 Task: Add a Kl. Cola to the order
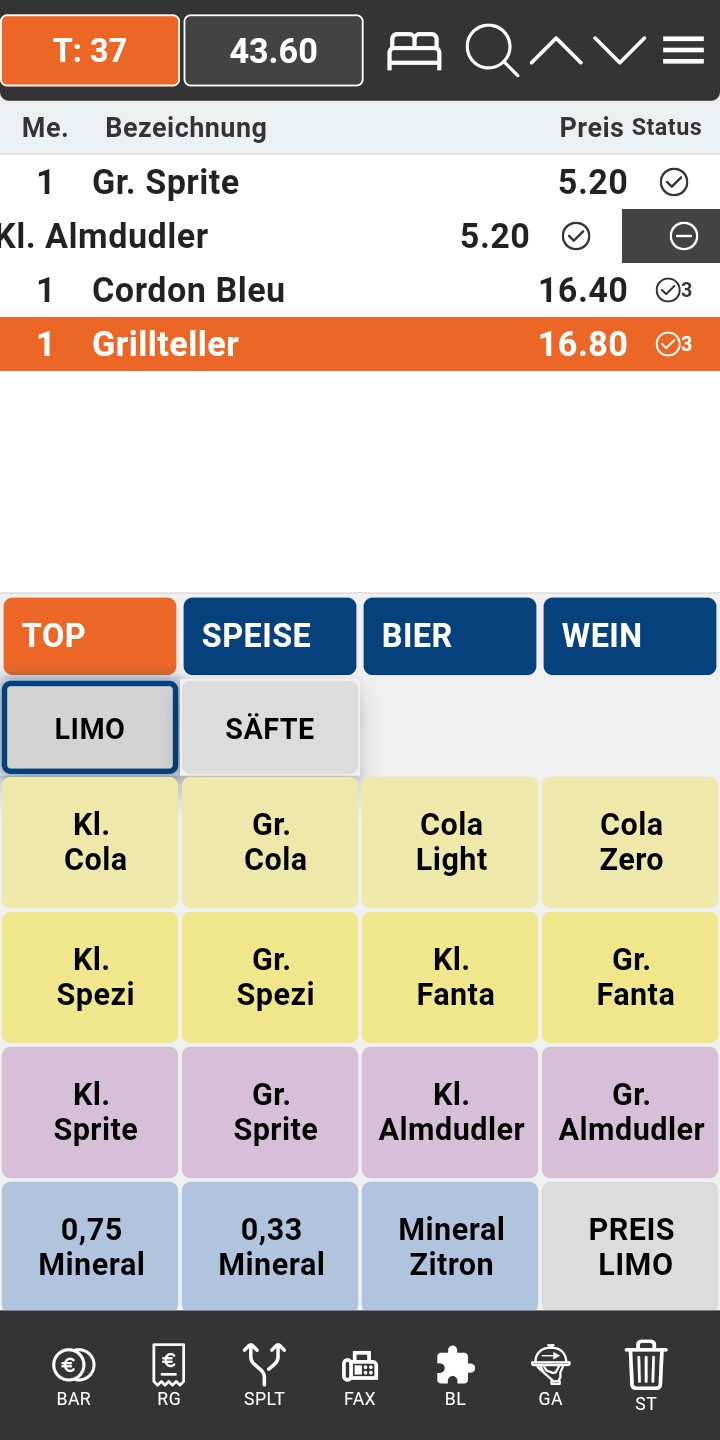click(90, 842)
